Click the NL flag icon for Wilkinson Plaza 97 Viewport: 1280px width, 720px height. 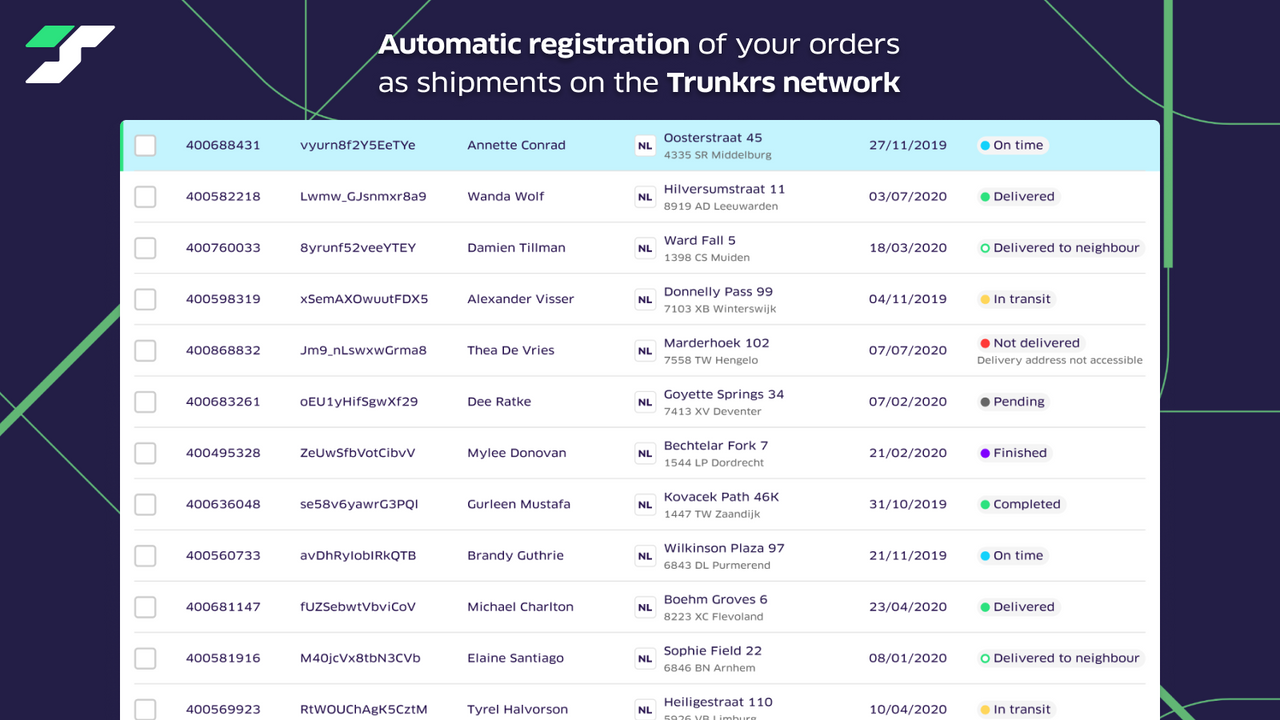coord(645,555)
